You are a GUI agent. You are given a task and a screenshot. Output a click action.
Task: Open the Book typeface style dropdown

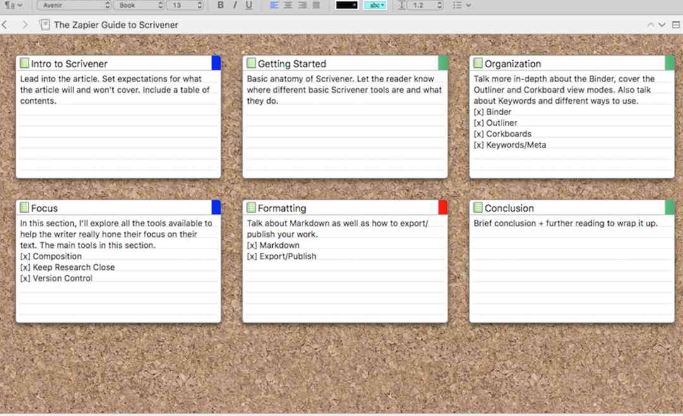click(139, 5)
